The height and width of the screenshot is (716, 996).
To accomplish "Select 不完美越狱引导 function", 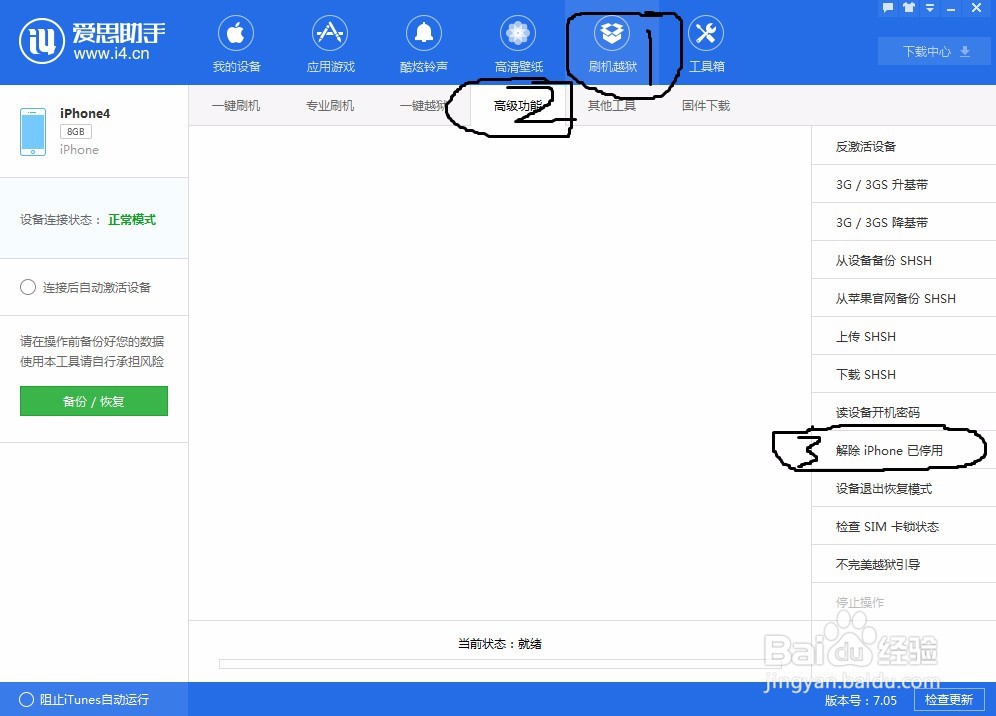I will [903, 564].
